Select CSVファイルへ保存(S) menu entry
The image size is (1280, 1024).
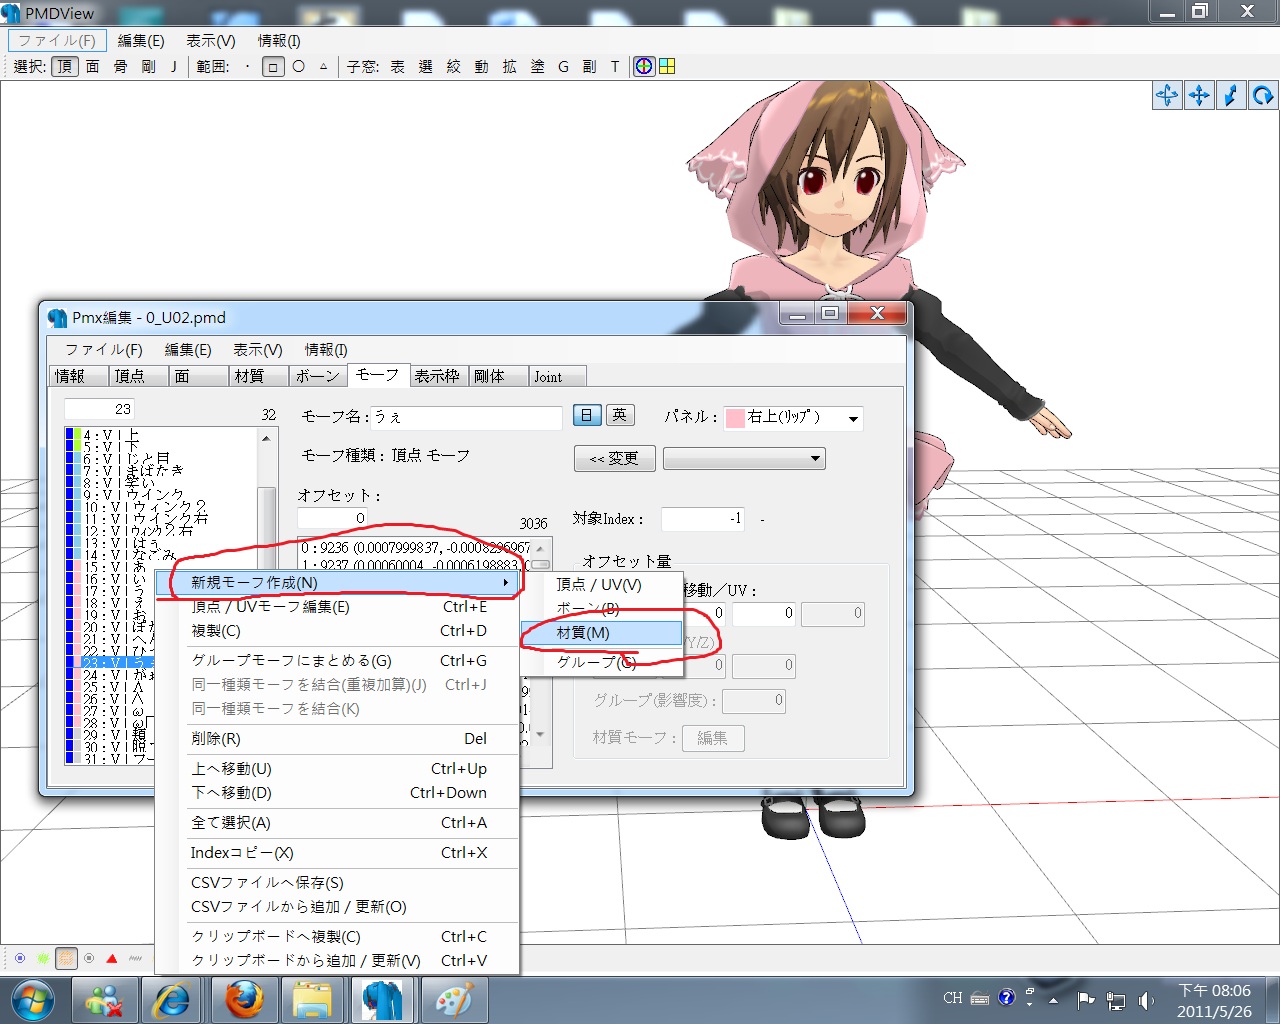(338, 883)
